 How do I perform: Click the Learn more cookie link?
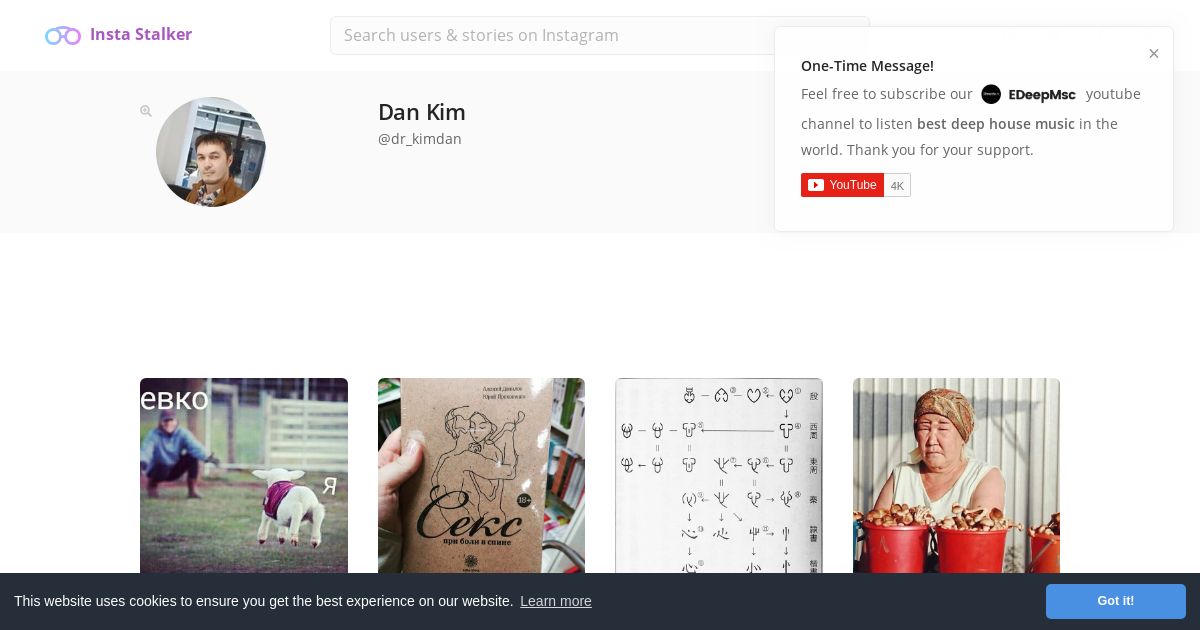[x=556, y=601]
